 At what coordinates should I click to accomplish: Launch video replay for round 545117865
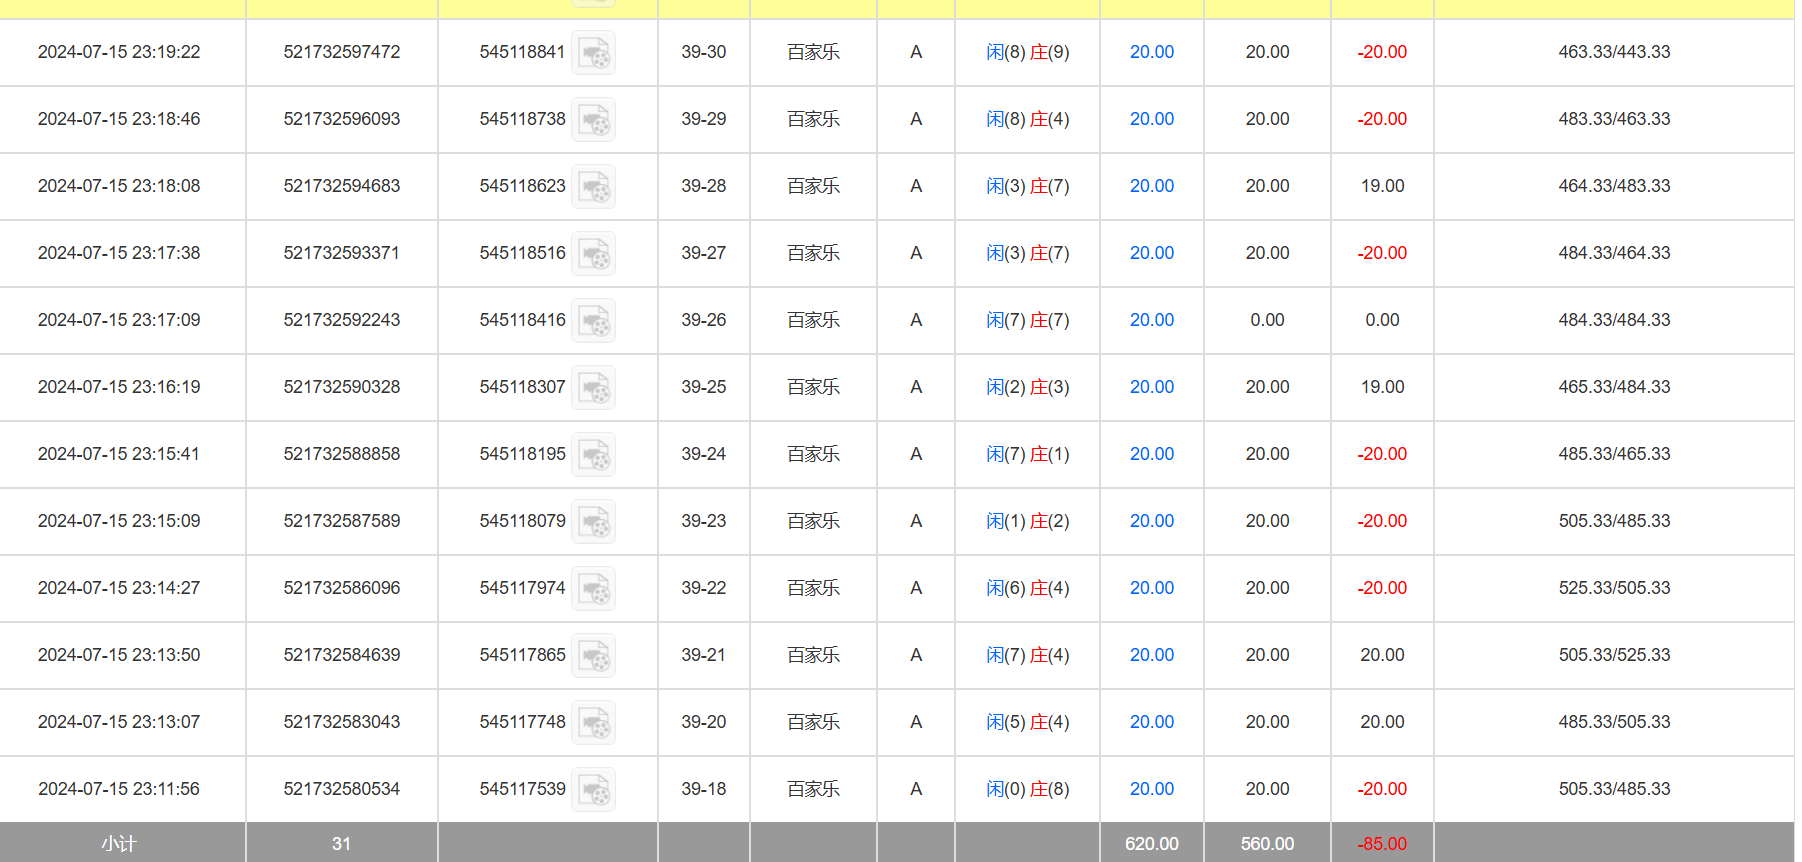click(594, 656)
